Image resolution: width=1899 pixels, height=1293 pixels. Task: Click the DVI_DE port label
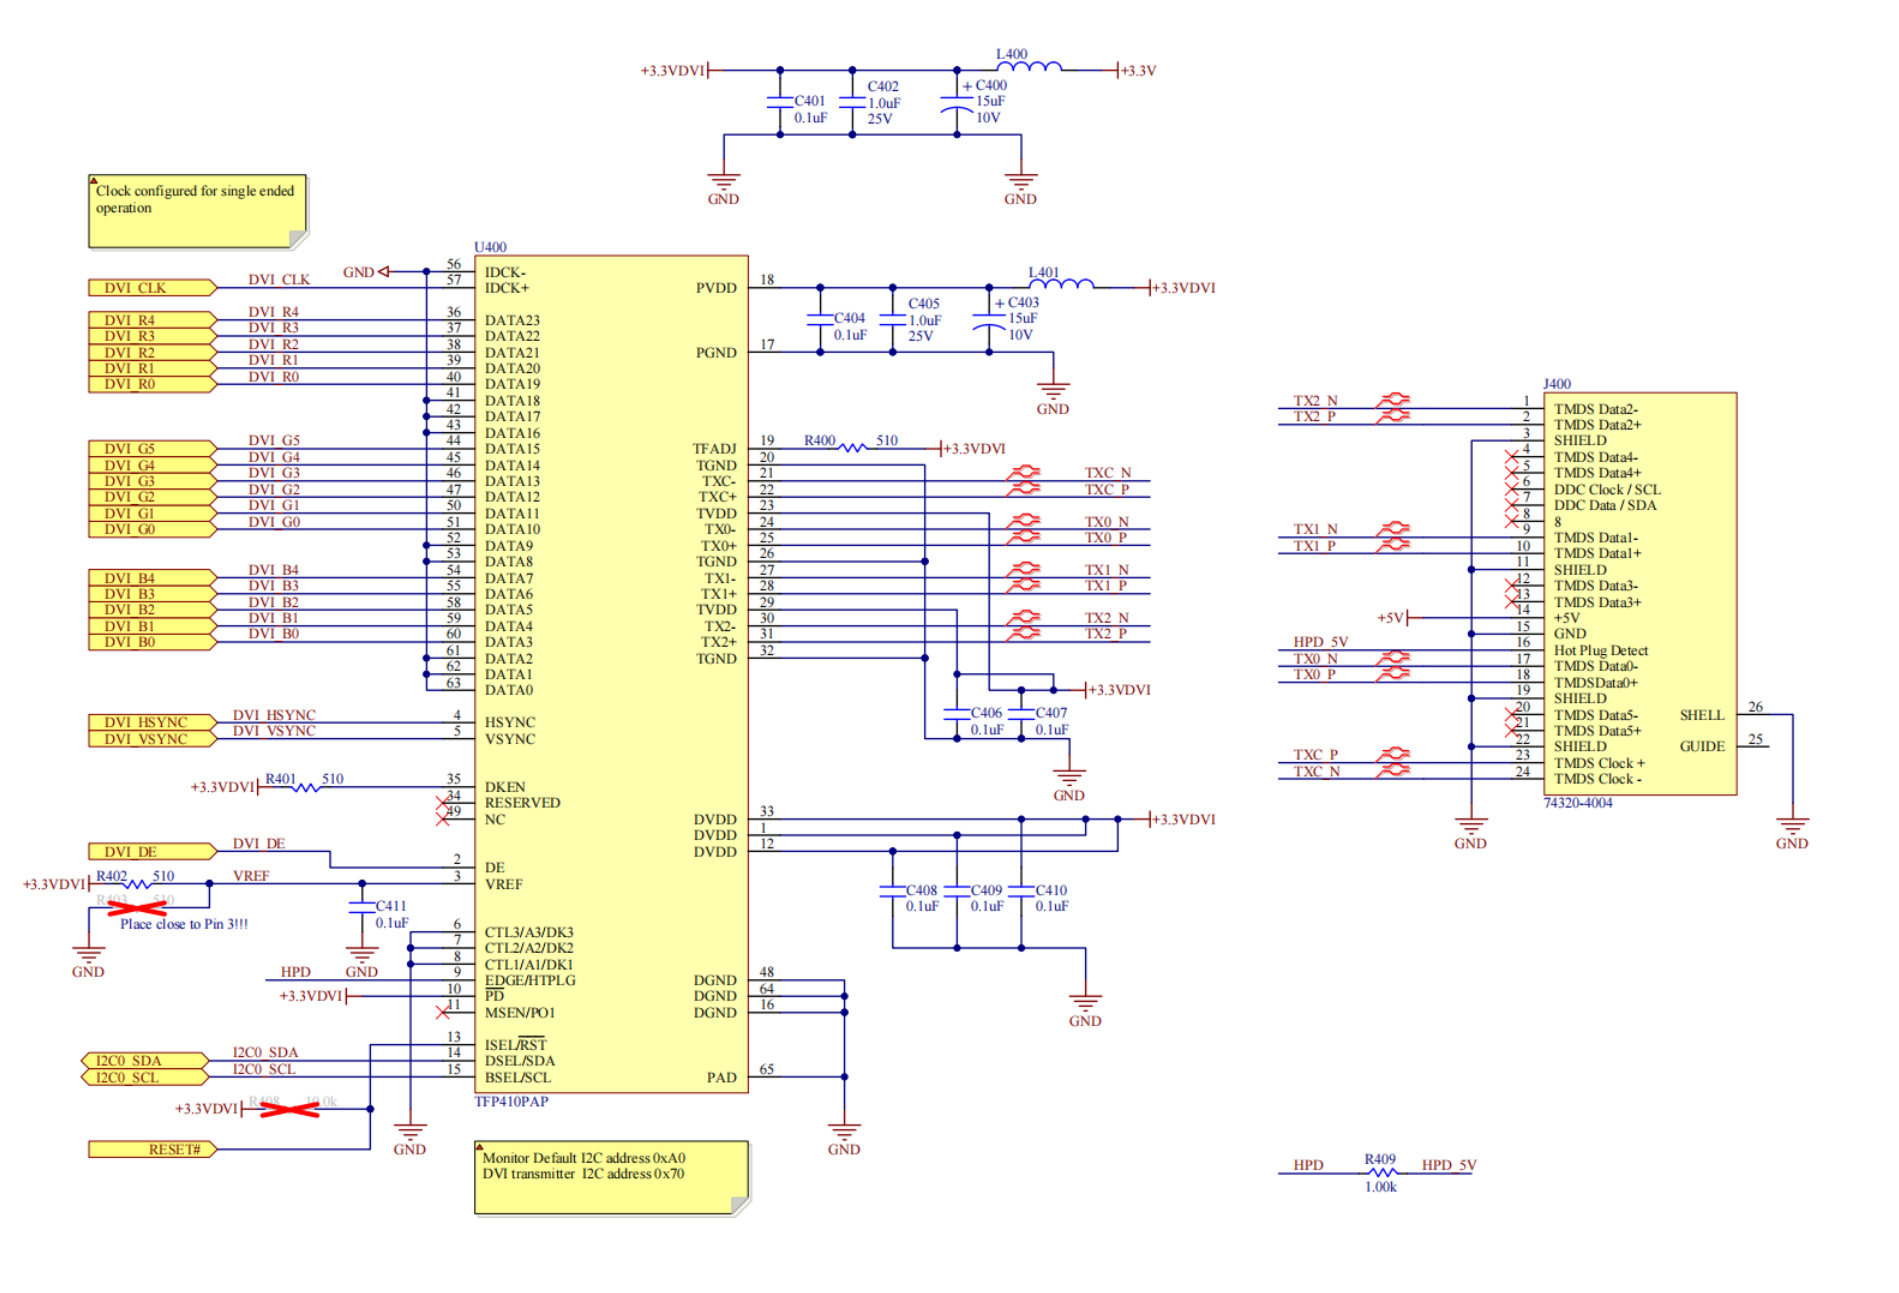(x=152, y=851)
